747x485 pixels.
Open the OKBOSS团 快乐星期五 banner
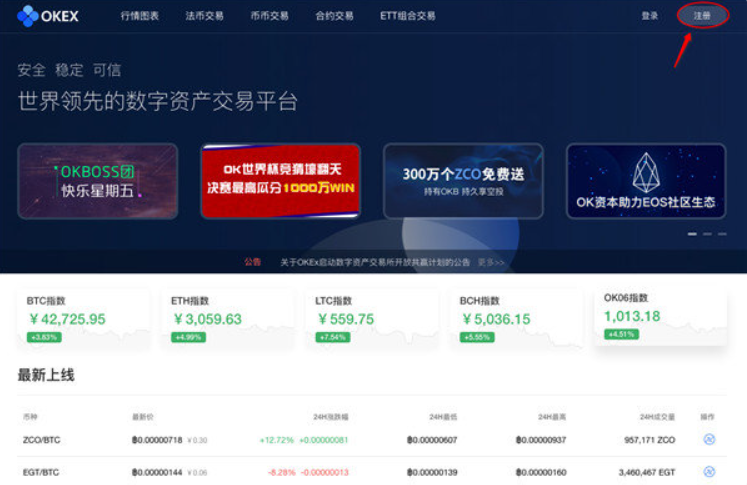click(x=97, y=181)
